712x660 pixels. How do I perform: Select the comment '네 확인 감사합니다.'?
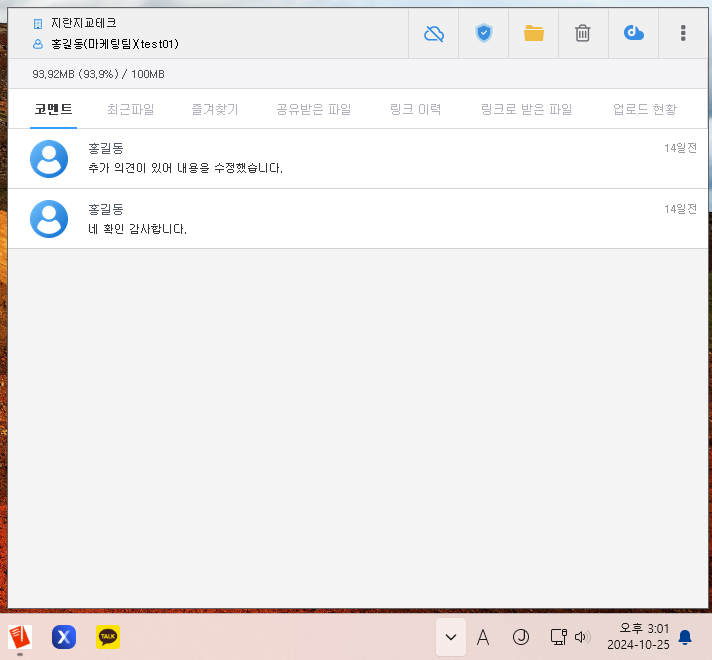click(138, 229)
